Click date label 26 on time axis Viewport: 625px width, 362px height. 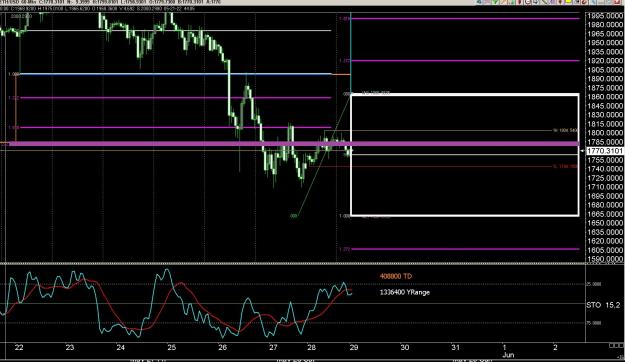coord(222,347)
